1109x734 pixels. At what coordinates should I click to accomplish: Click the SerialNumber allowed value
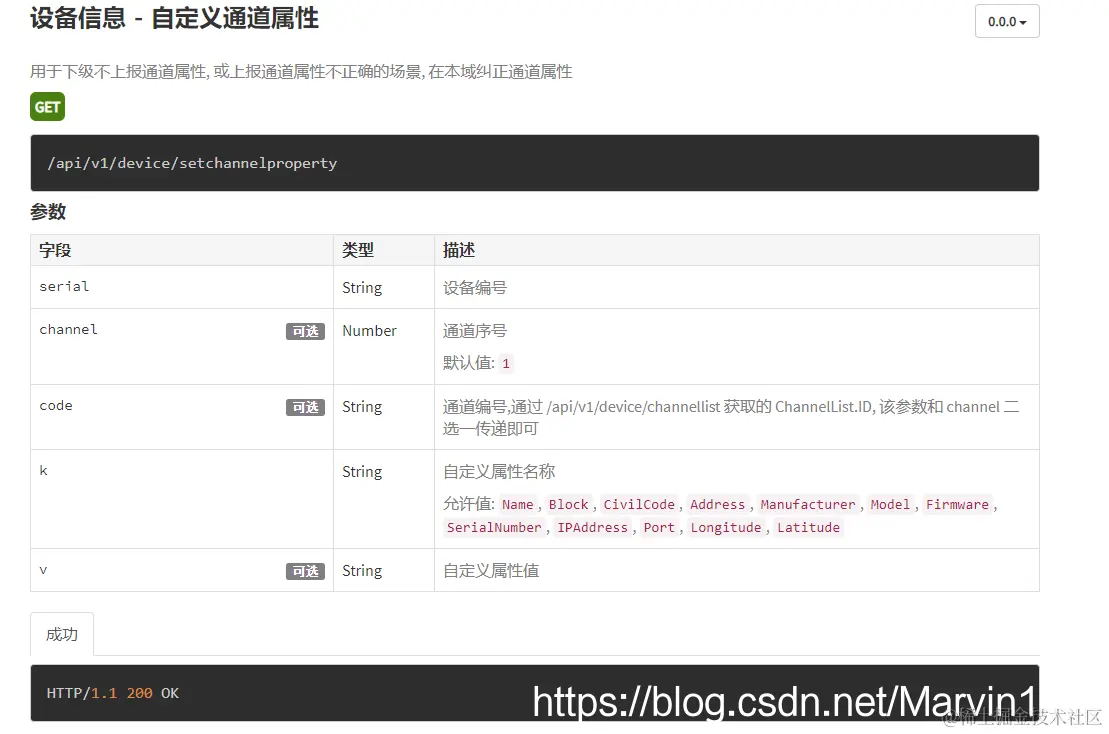494,528
